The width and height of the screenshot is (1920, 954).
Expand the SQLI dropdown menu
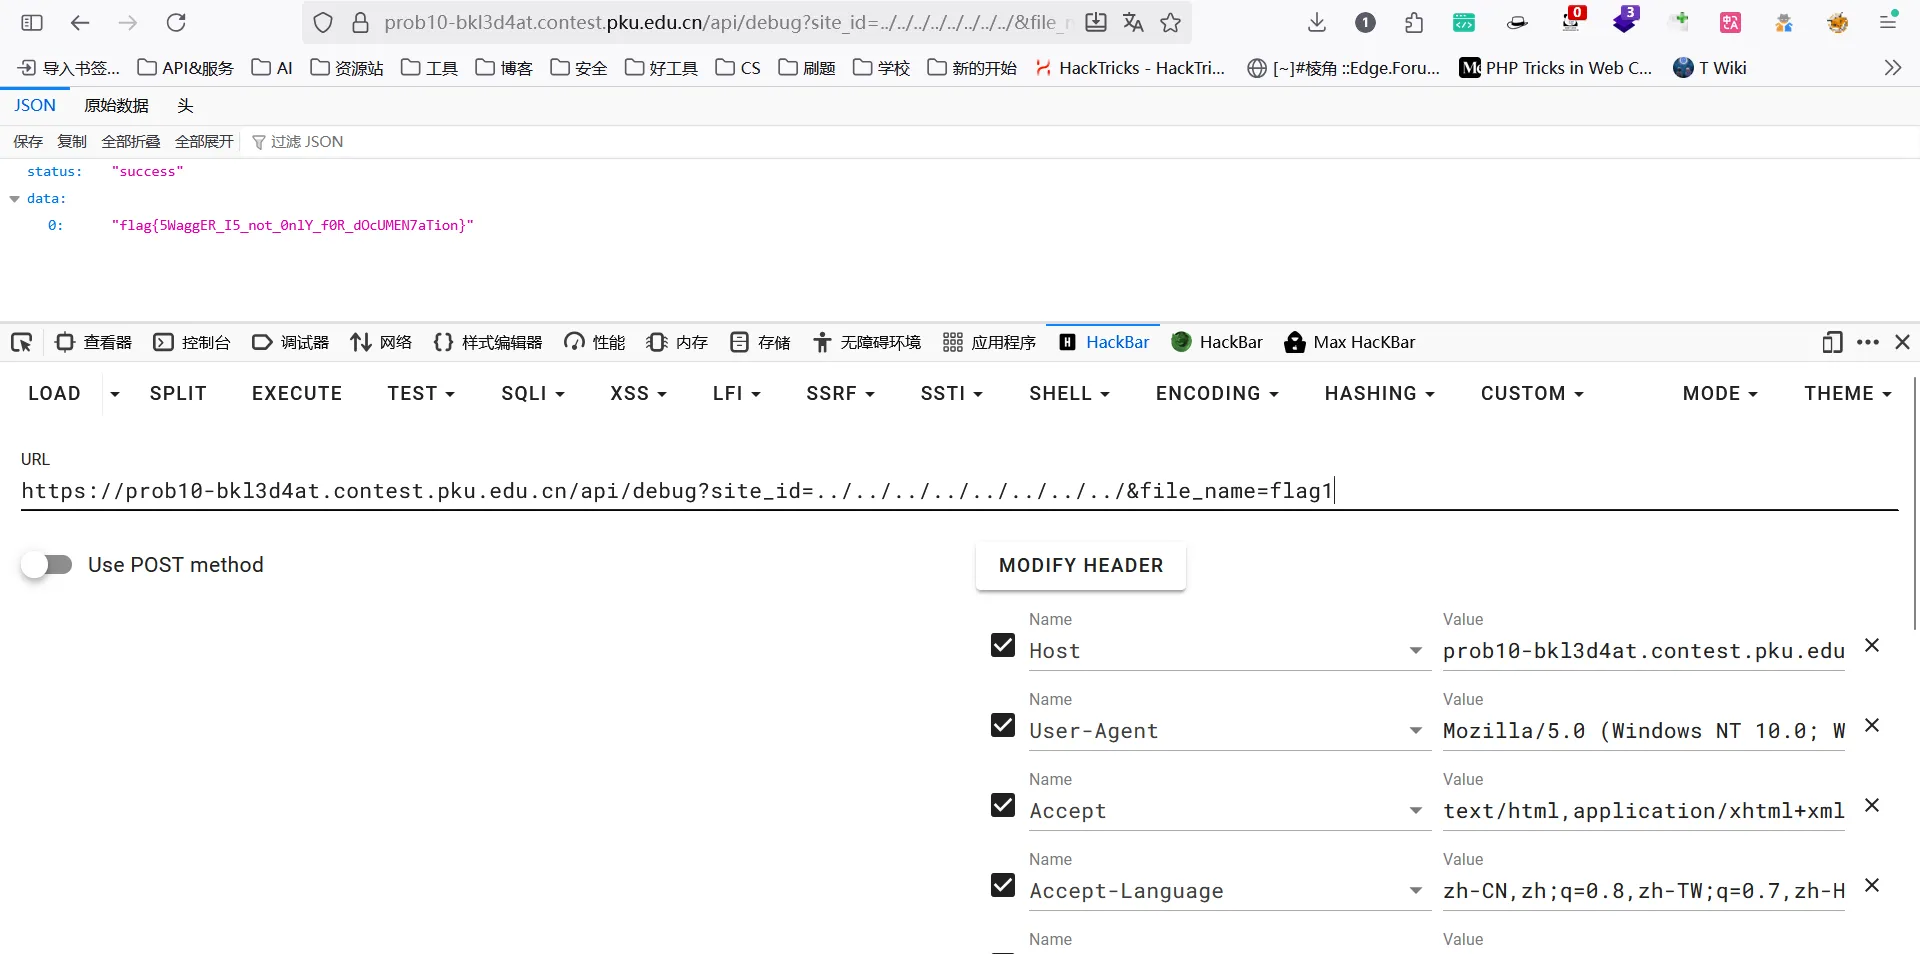pos(532,394)
